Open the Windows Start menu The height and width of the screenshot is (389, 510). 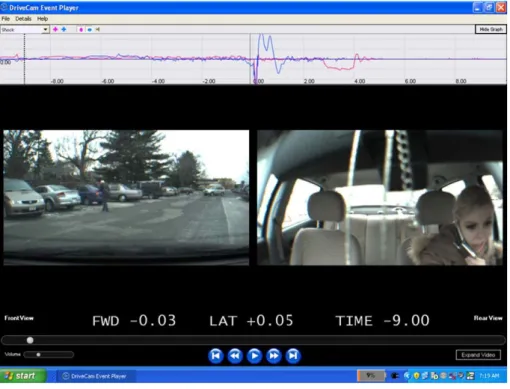click(23, 376)
